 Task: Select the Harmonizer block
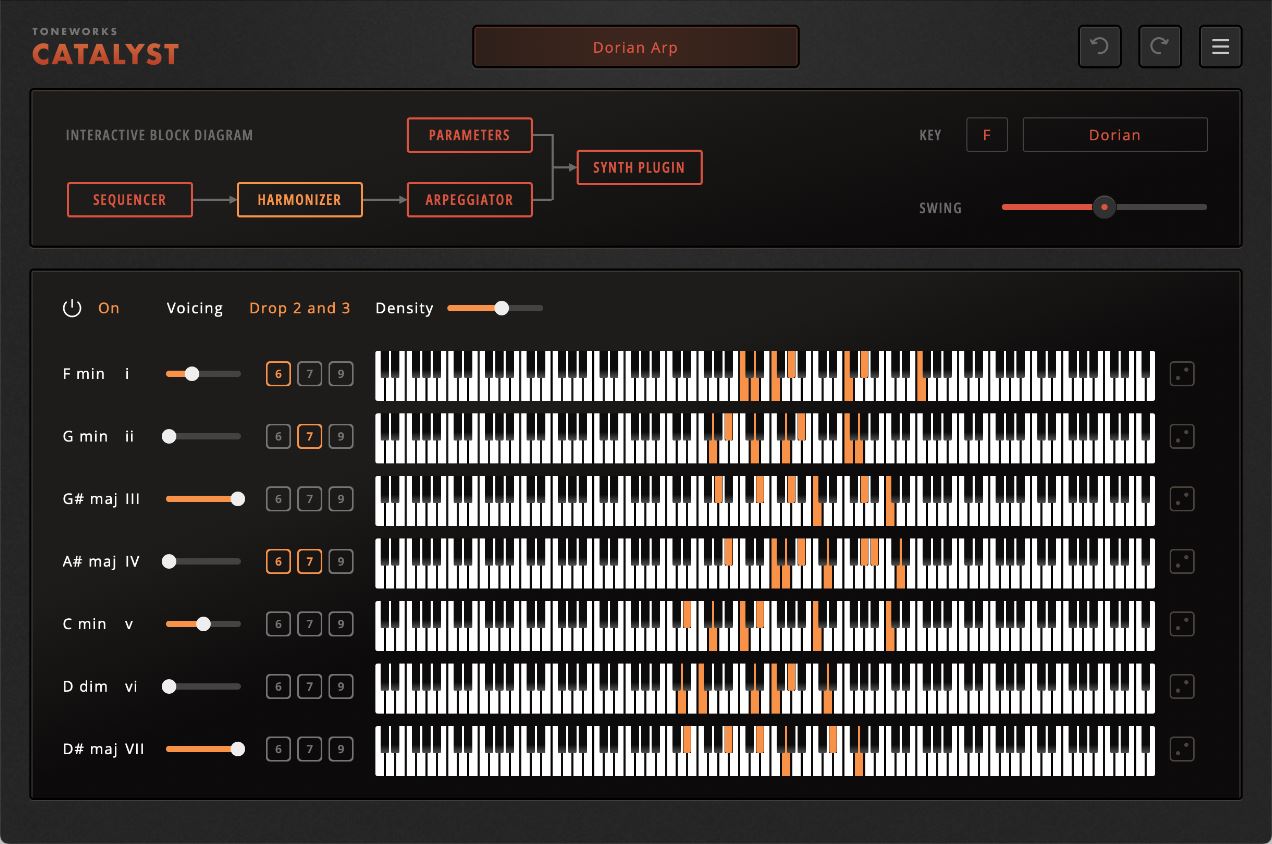(300, 199)
